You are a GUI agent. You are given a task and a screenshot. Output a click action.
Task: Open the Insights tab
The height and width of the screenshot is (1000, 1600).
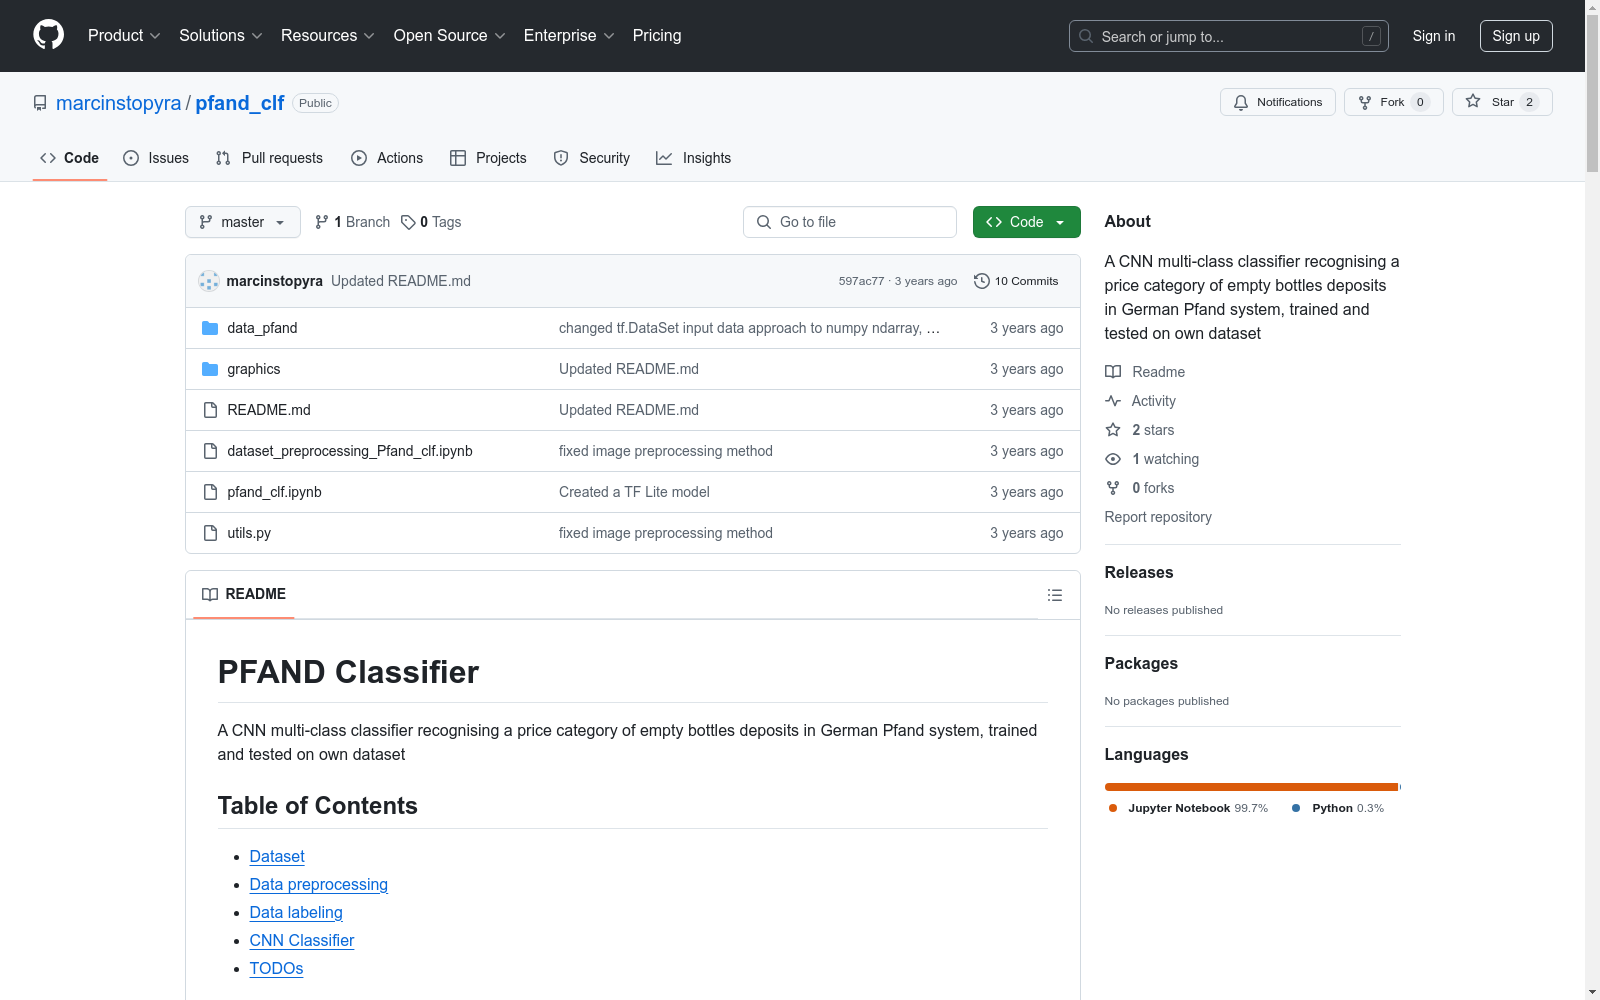694,158
